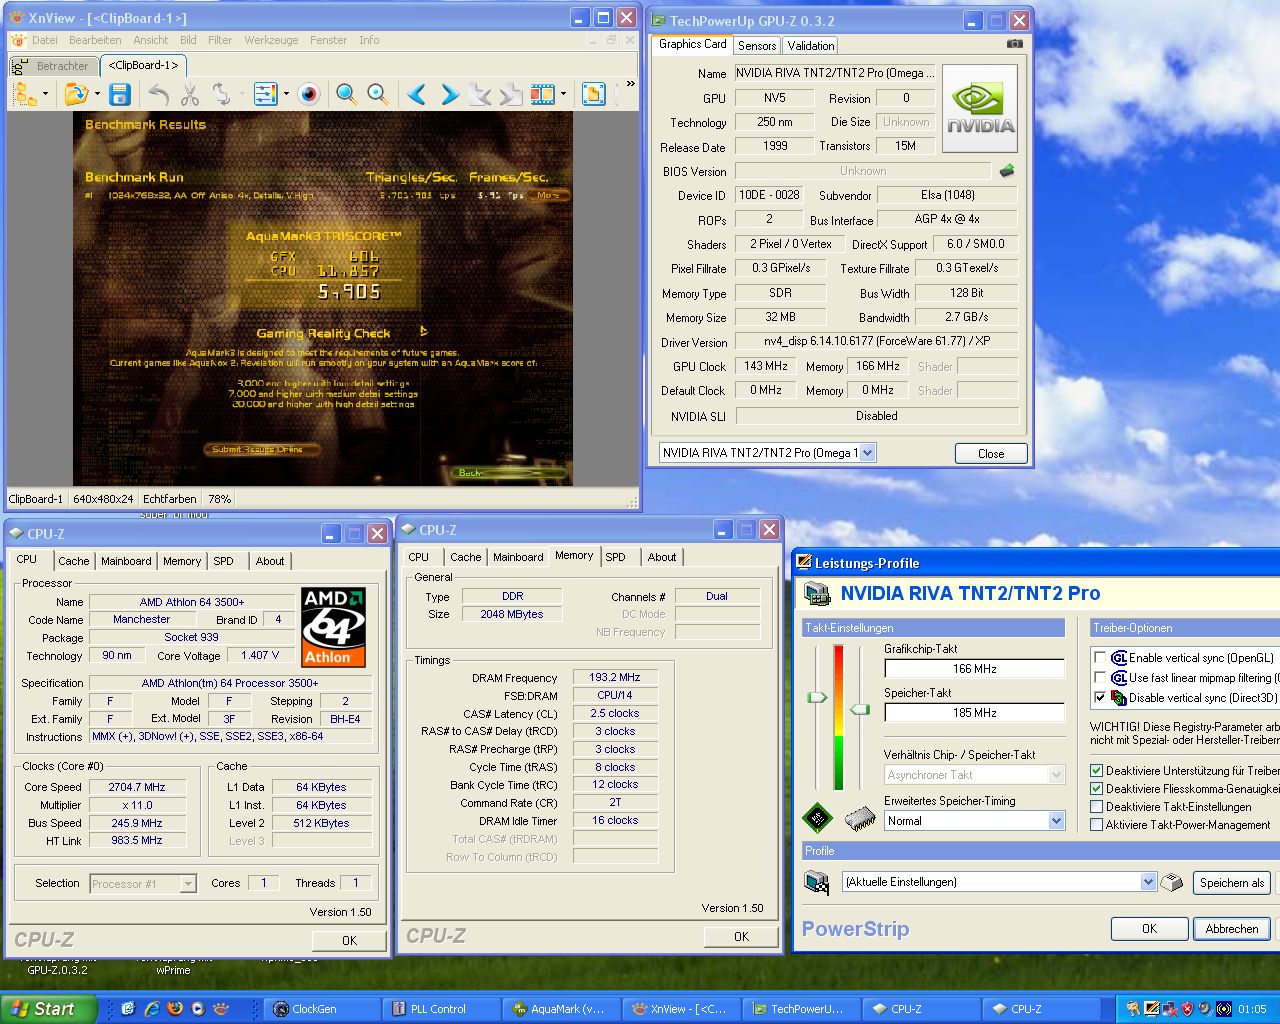Switch to the Betrachter tab in XnView

point(52,66)
